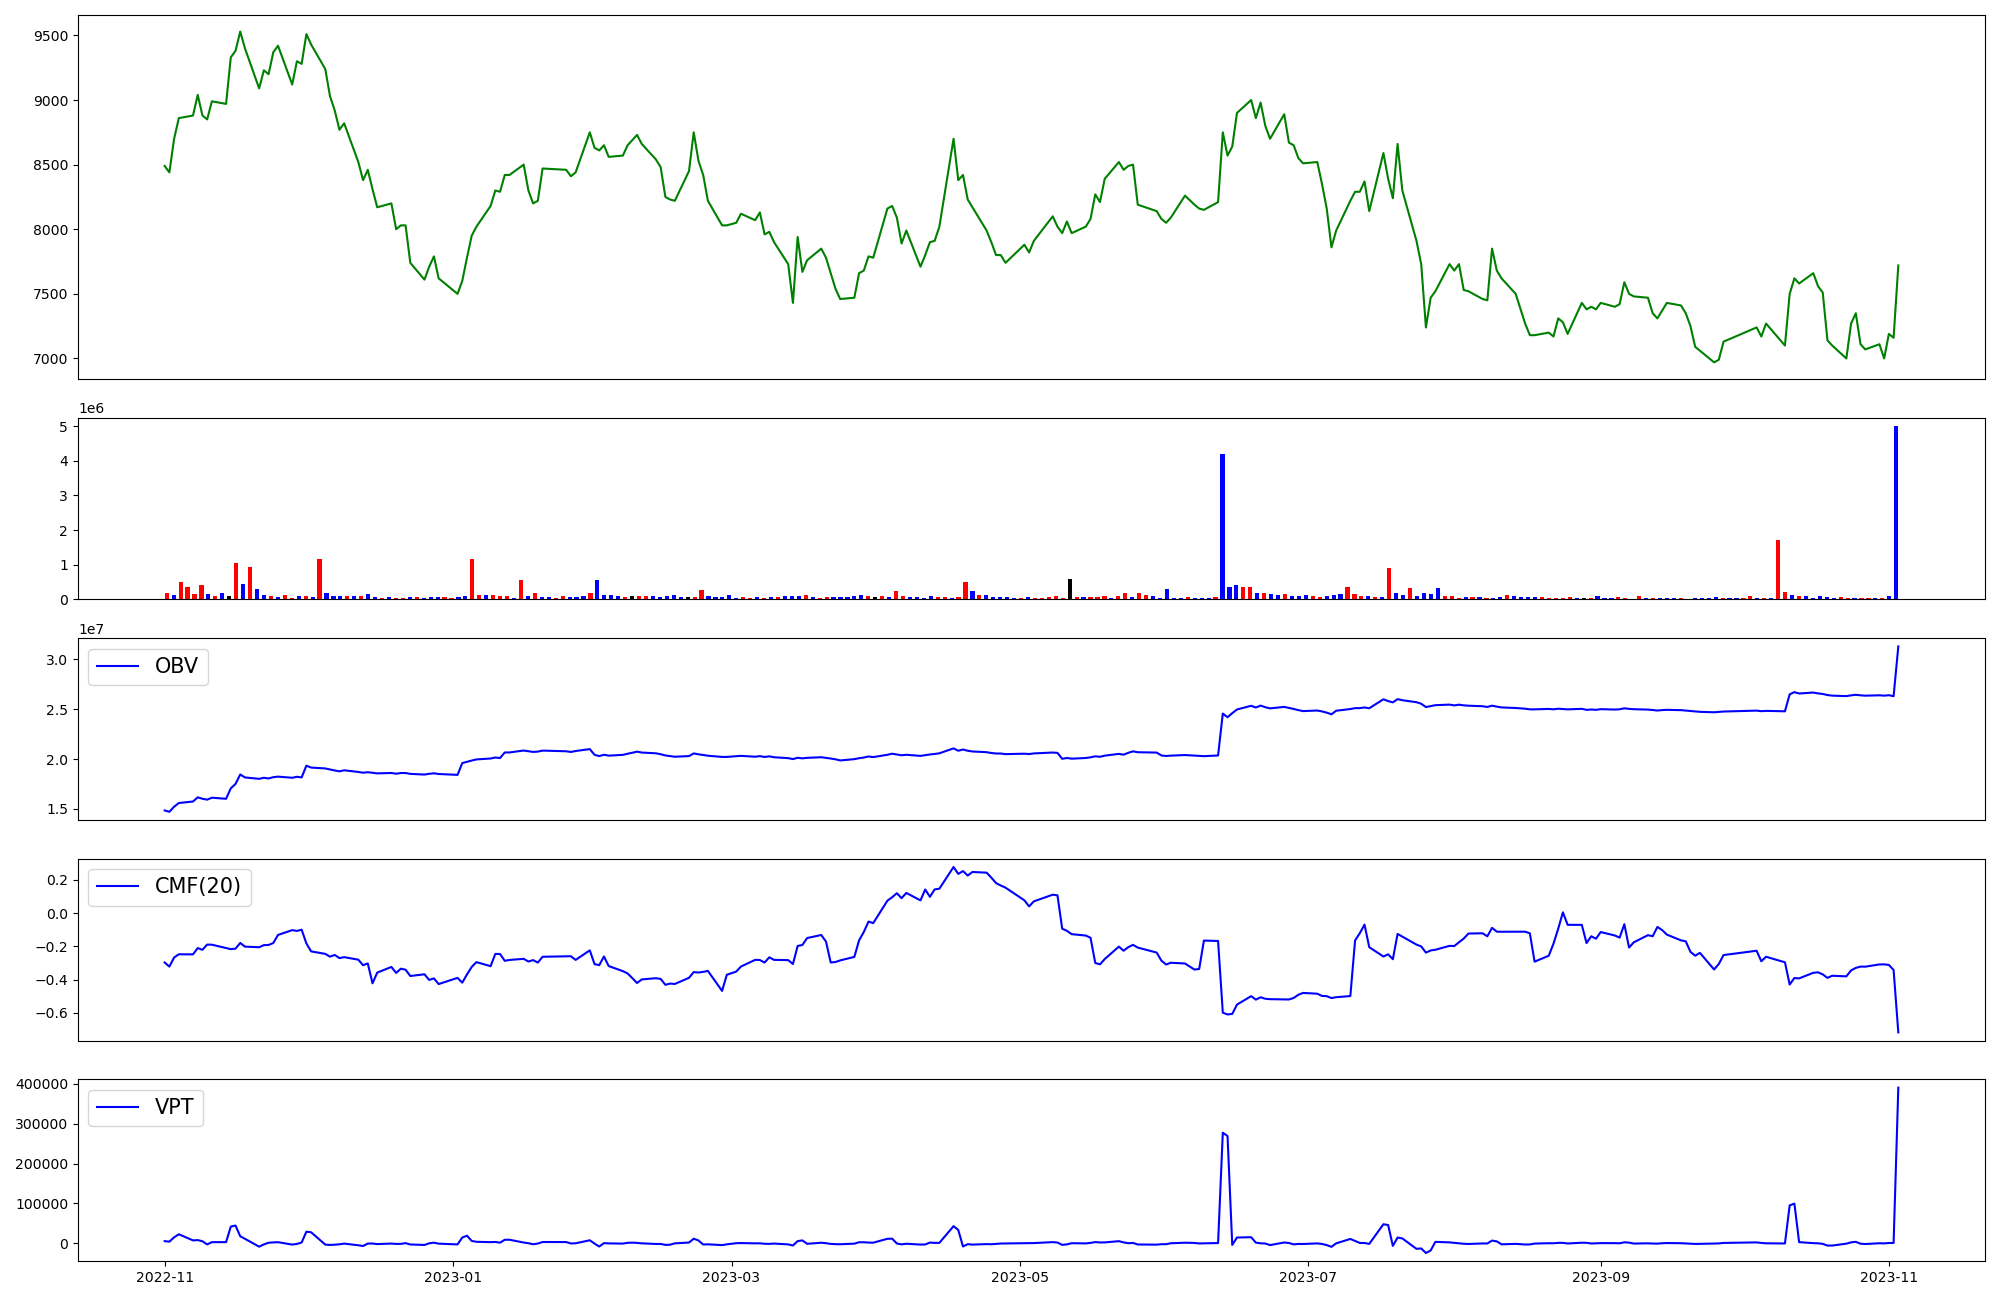The height and width of the screenshot is (1300, 2000).
Task: Click the 1e7 exponent label above OBV chart
Action: [91, 629]
